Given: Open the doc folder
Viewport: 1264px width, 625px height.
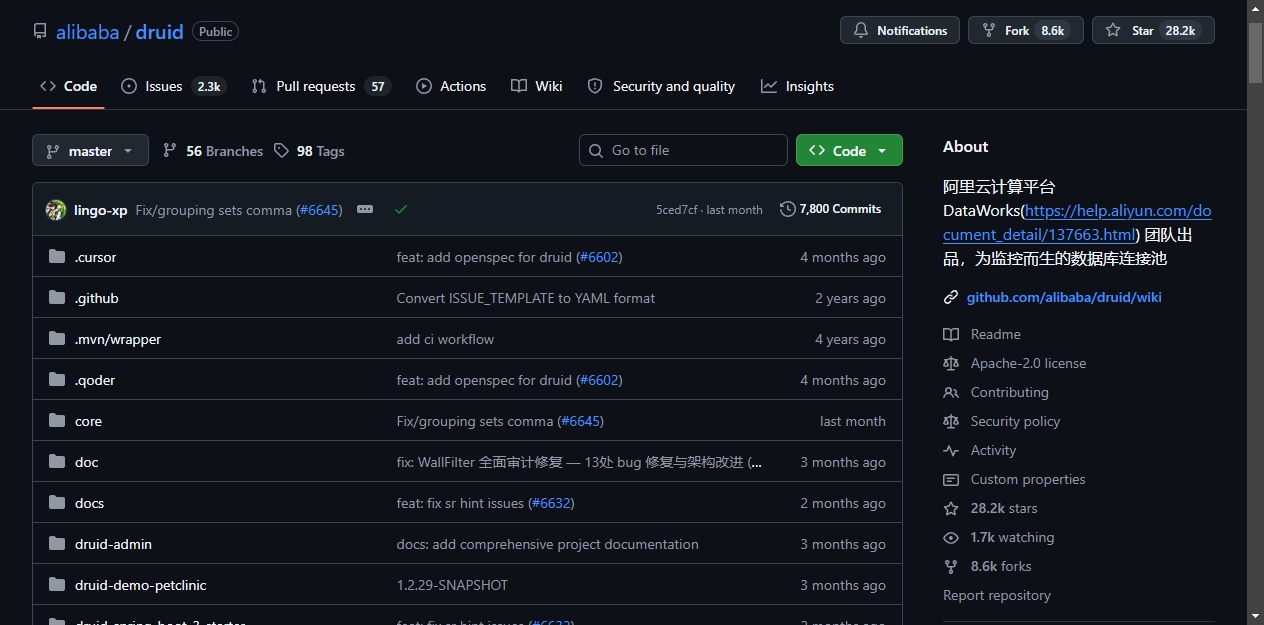Looking at the screenshot, I should (86, 462).
